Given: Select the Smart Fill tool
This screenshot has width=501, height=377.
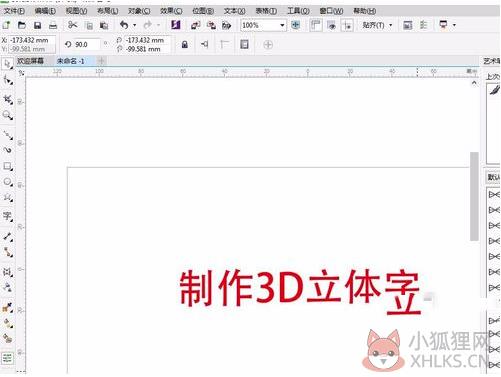Looking at the screenshot, I should [x=7, y=339].
